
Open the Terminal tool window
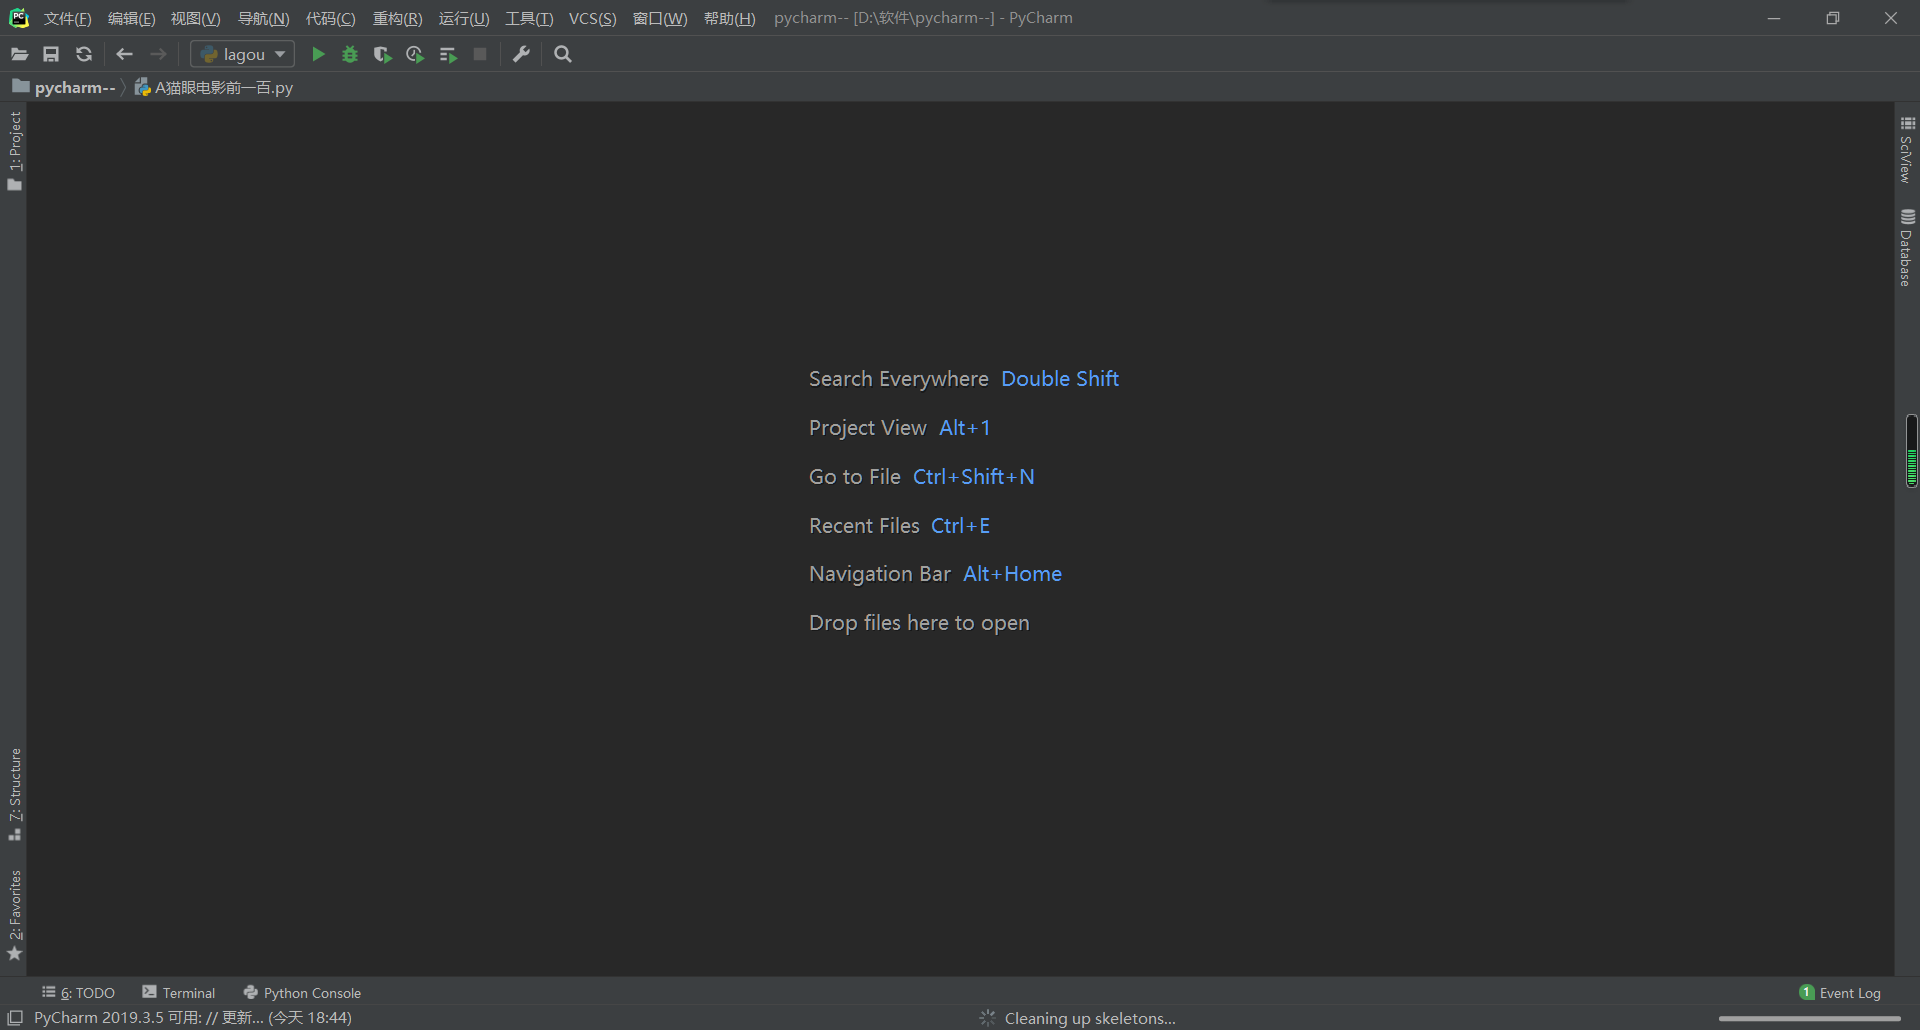click(x=179, y=992)
